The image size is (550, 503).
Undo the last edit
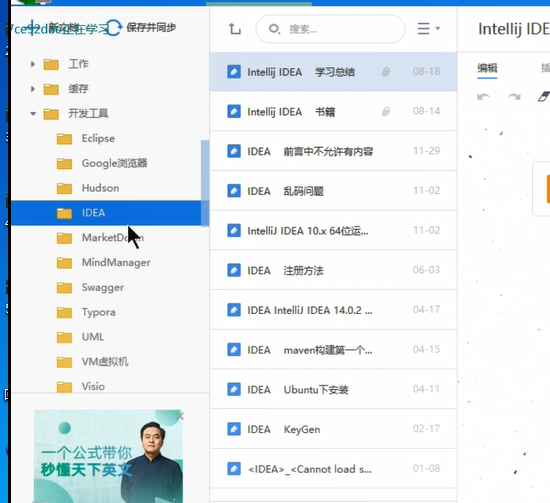(484, 96)
